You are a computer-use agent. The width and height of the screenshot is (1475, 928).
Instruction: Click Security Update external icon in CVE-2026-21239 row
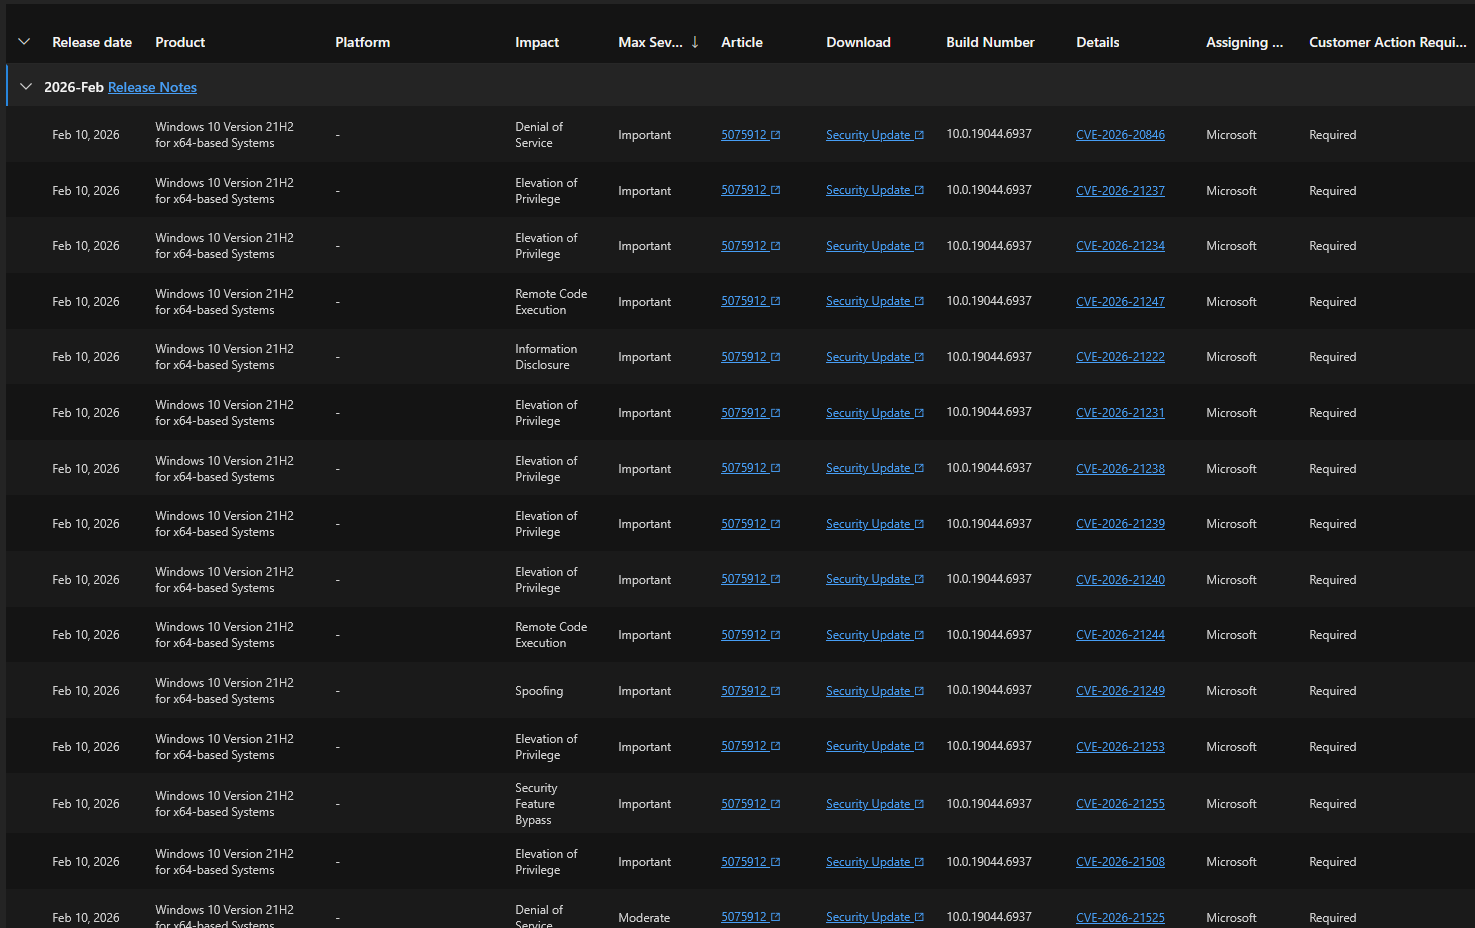920,524
